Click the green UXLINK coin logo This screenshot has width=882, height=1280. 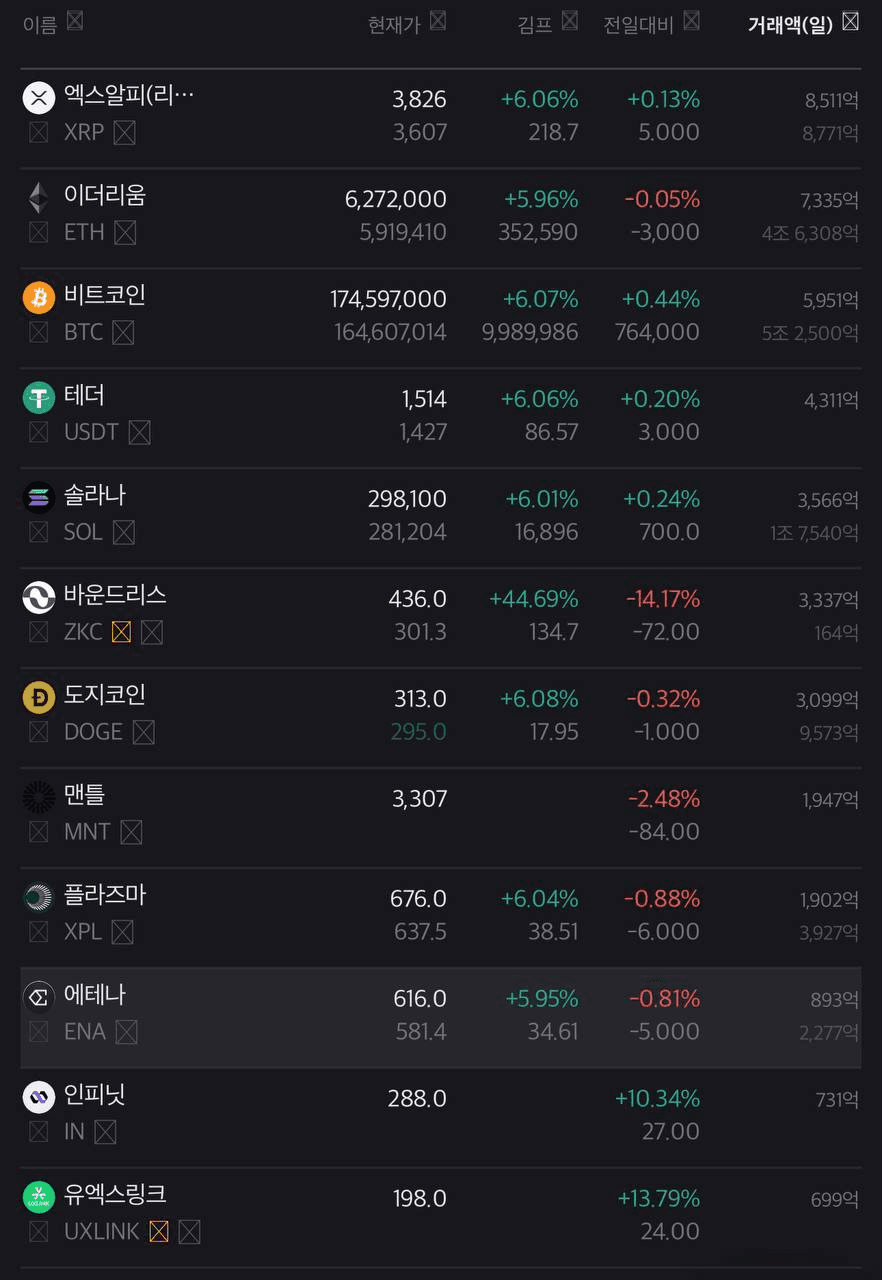click(x=39, y=1197)
